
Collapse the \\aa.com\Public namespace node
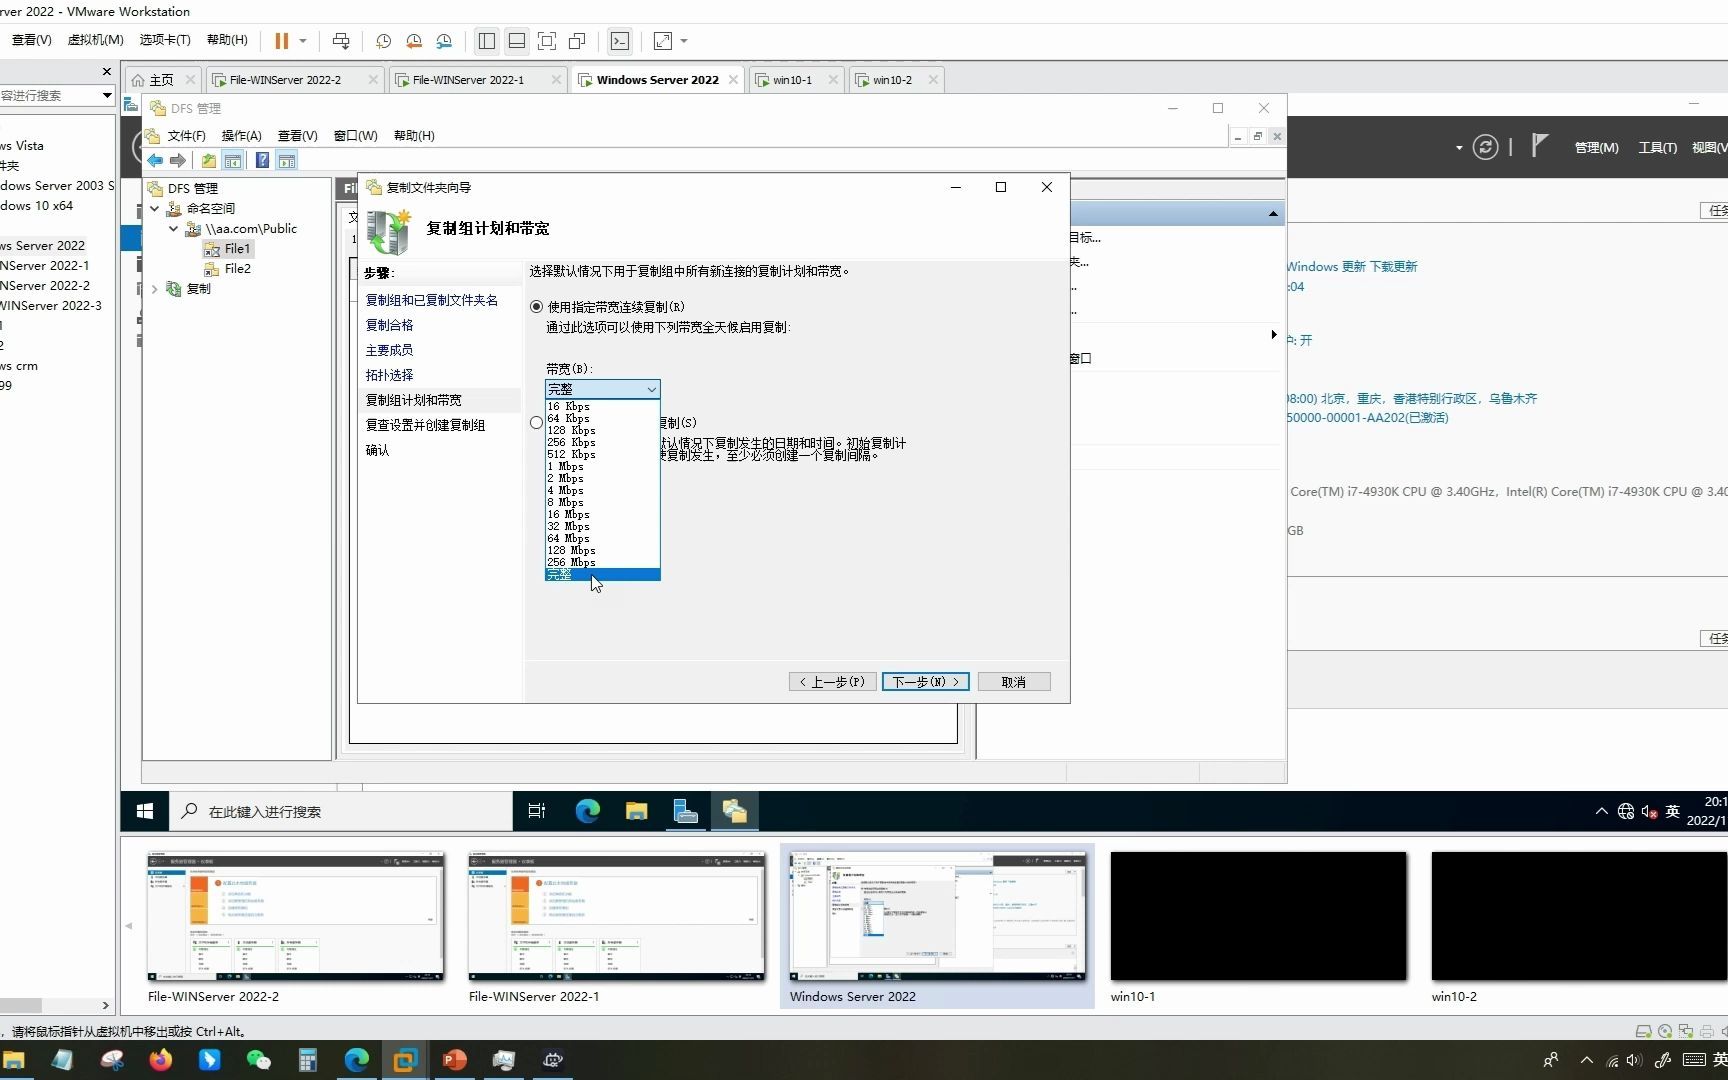tap(173, 229)
